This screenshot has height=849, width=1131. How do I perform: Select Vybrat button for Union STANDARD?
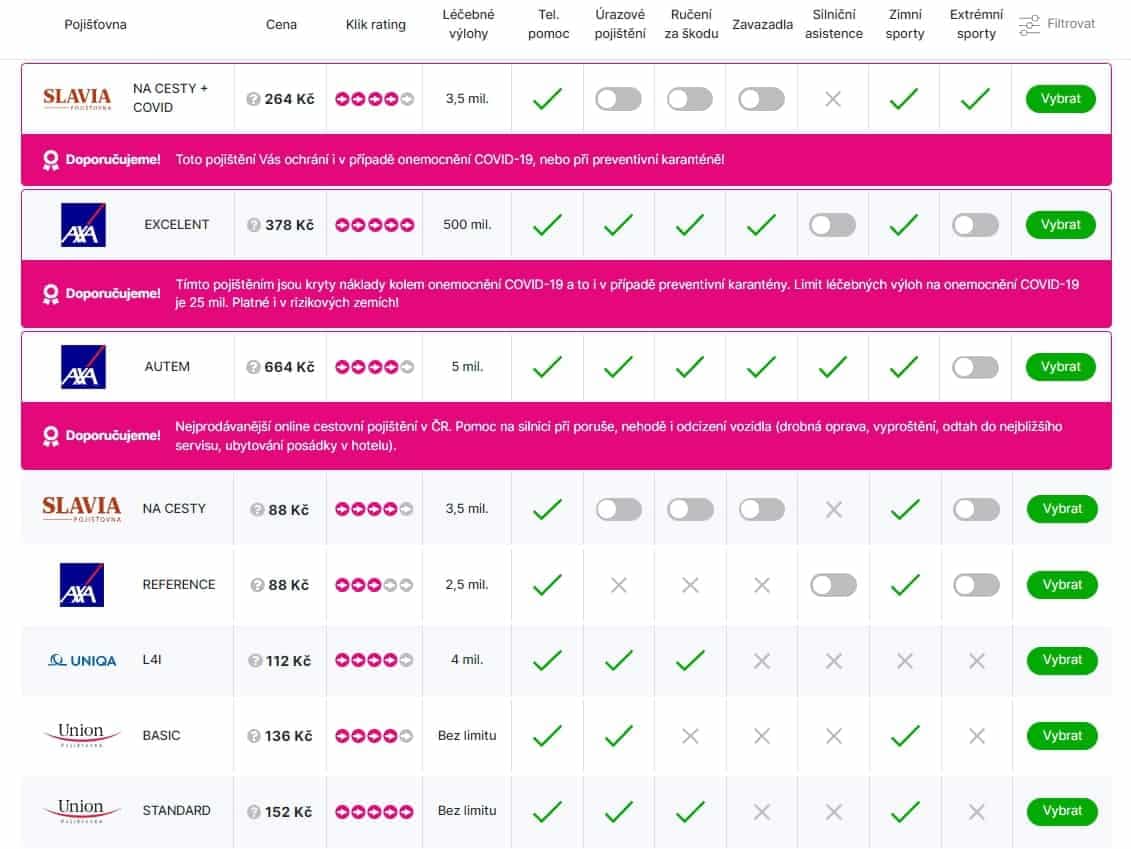[x=1062, y=811]
